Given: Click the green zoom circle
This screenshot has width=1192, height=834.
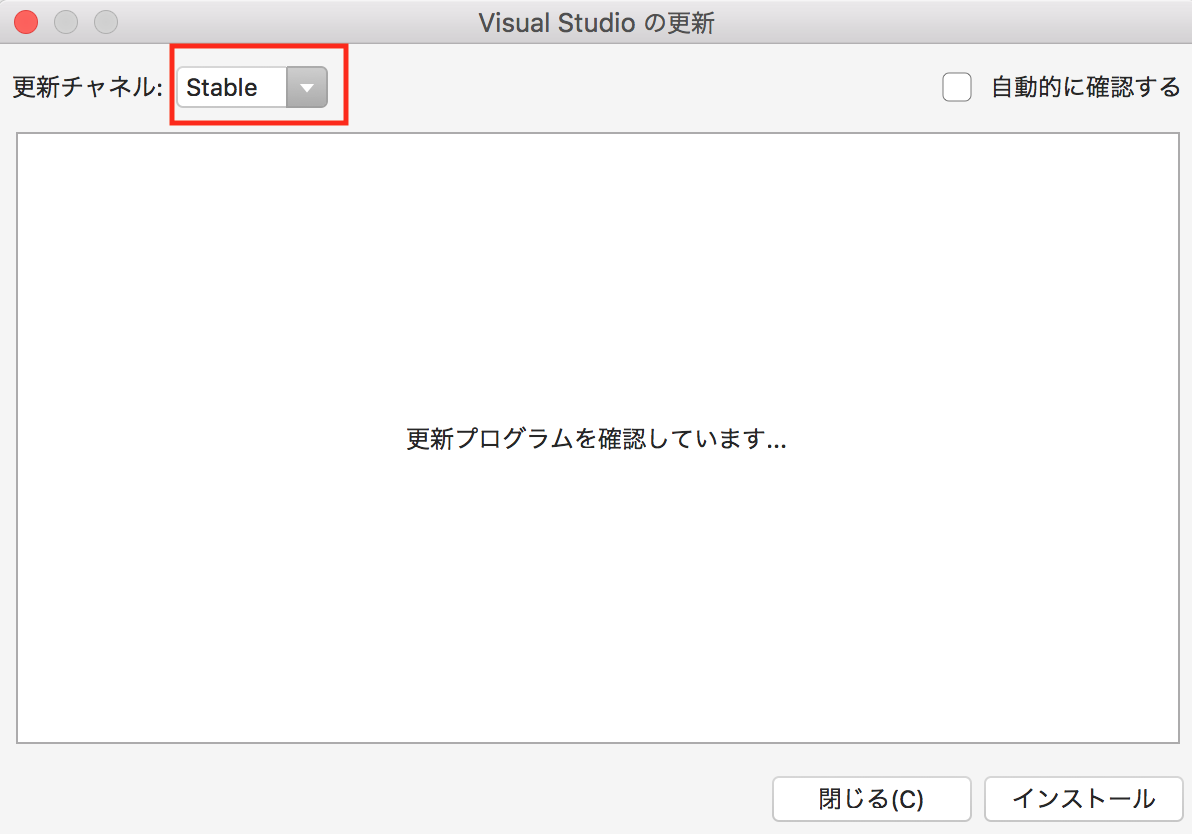Looking at the screenshot, I should (105, 21).
